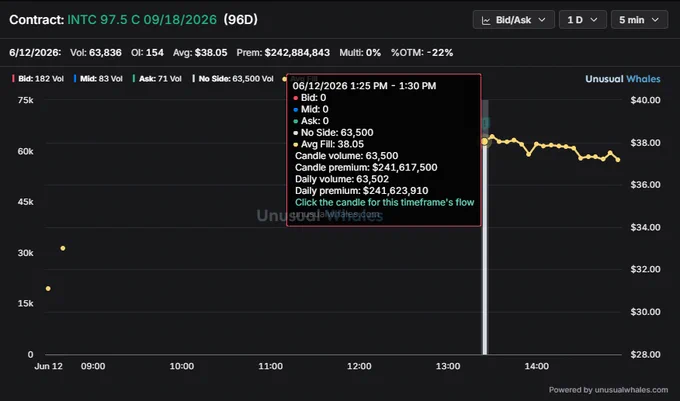680x401 pixels.
Task: Click the highlighted Avg Fill point at 38.05
Action: (x=484, y=141)
